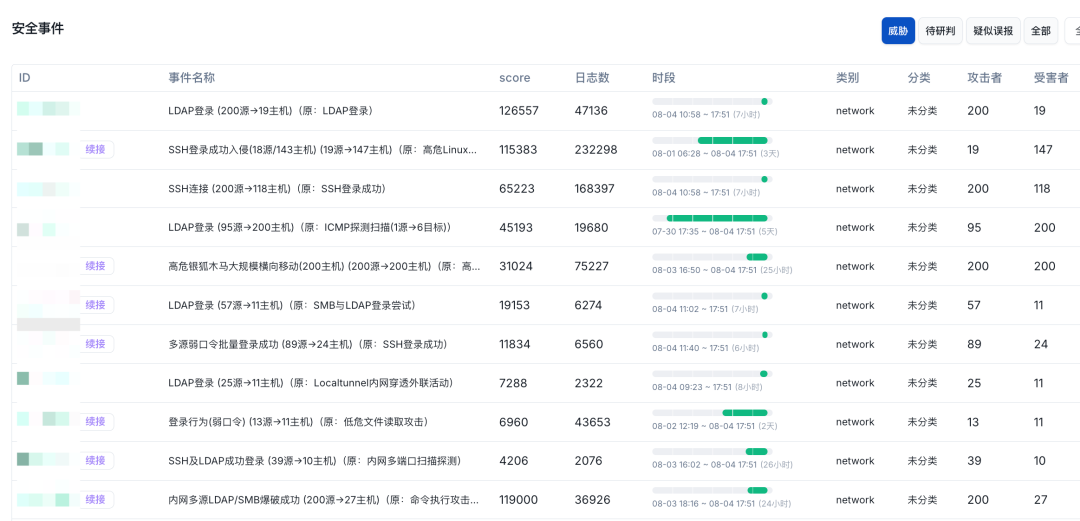
Task: Click the 续接 tag on LDAP登录 (57源→11主机) row
Action: [x=96, y=305]
